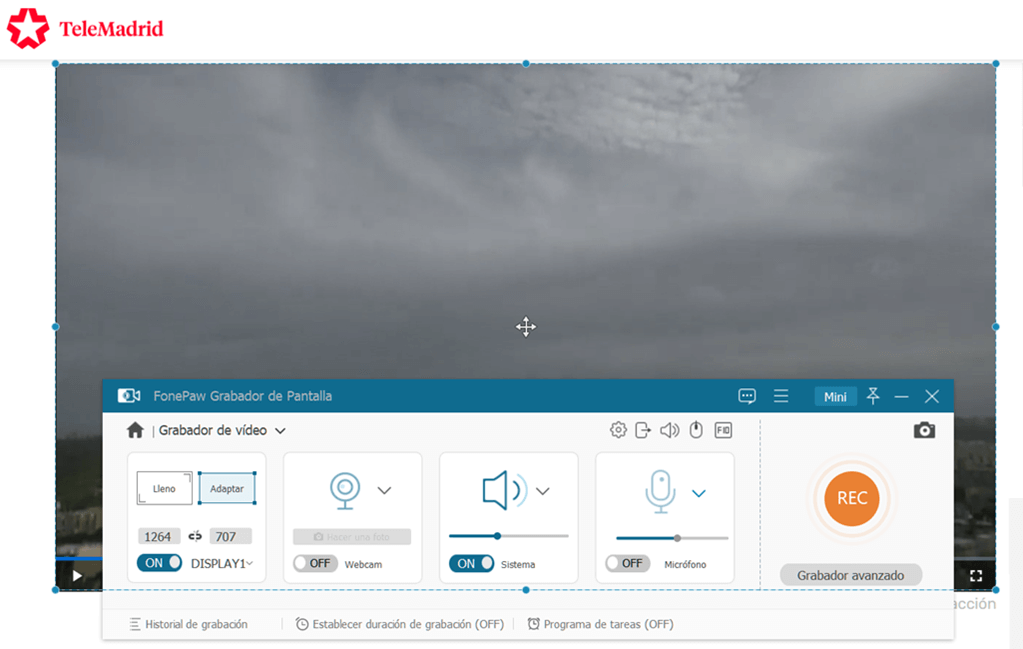Open the FID hotkeys icon
Viewport: 1023px width, 649px height.
click(724, 430)
